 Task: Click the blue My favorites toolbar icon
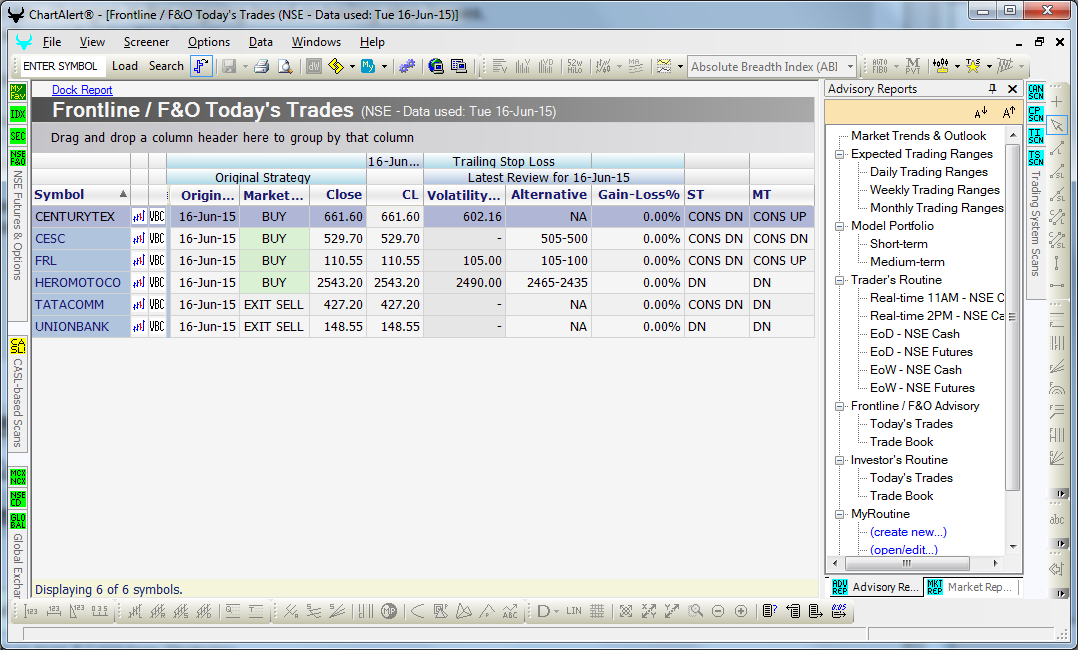coord(368,66)
